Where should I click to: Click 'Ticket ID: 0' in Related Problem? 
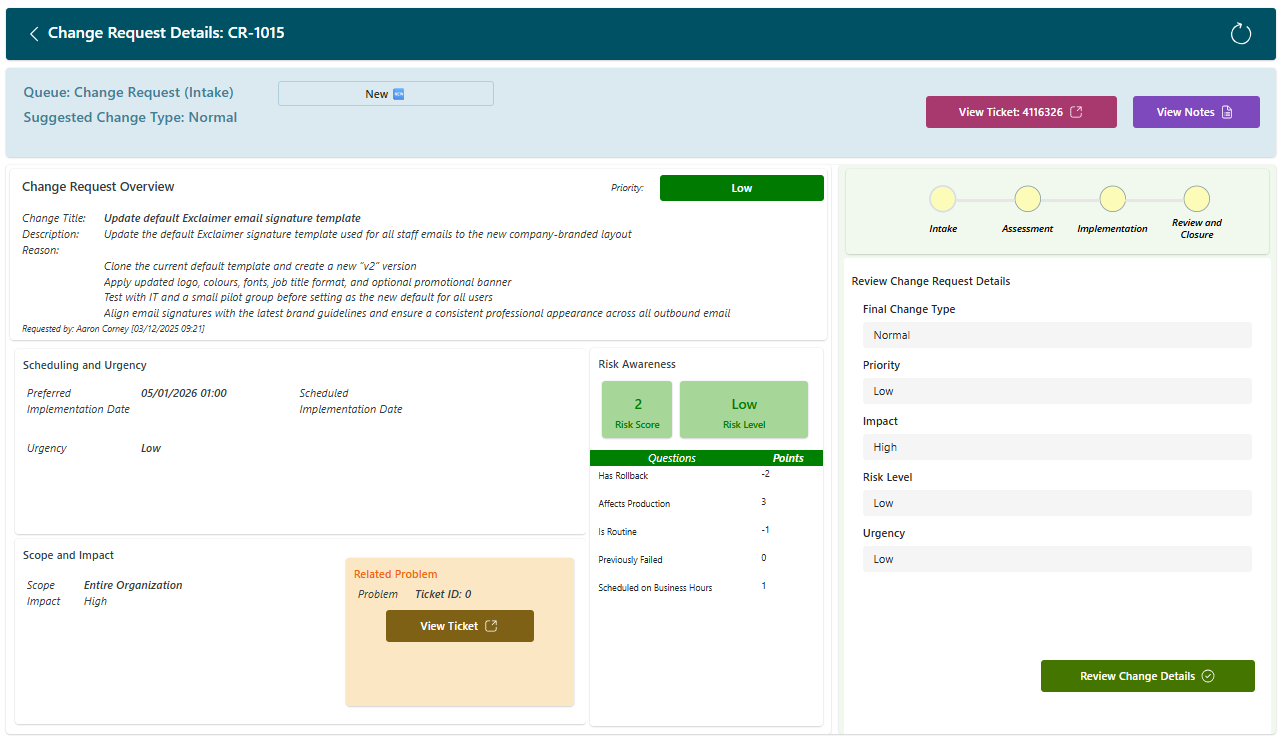[x=443, y=594]
